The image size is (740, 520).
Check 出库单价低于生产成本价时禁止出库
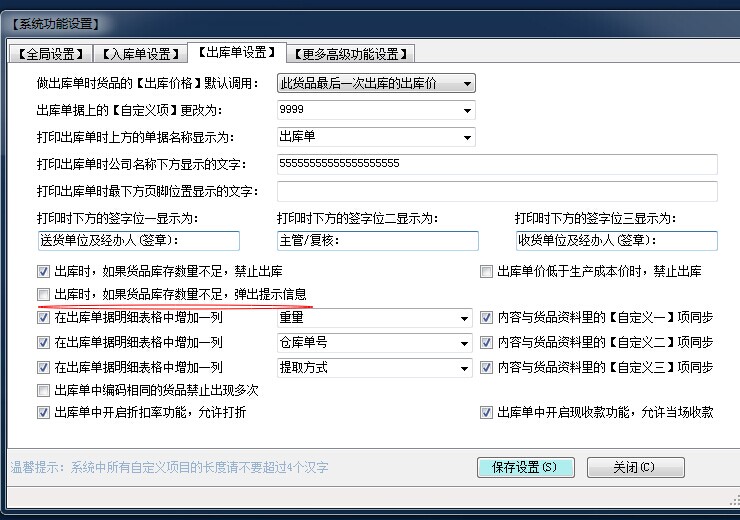coord(487,271)
